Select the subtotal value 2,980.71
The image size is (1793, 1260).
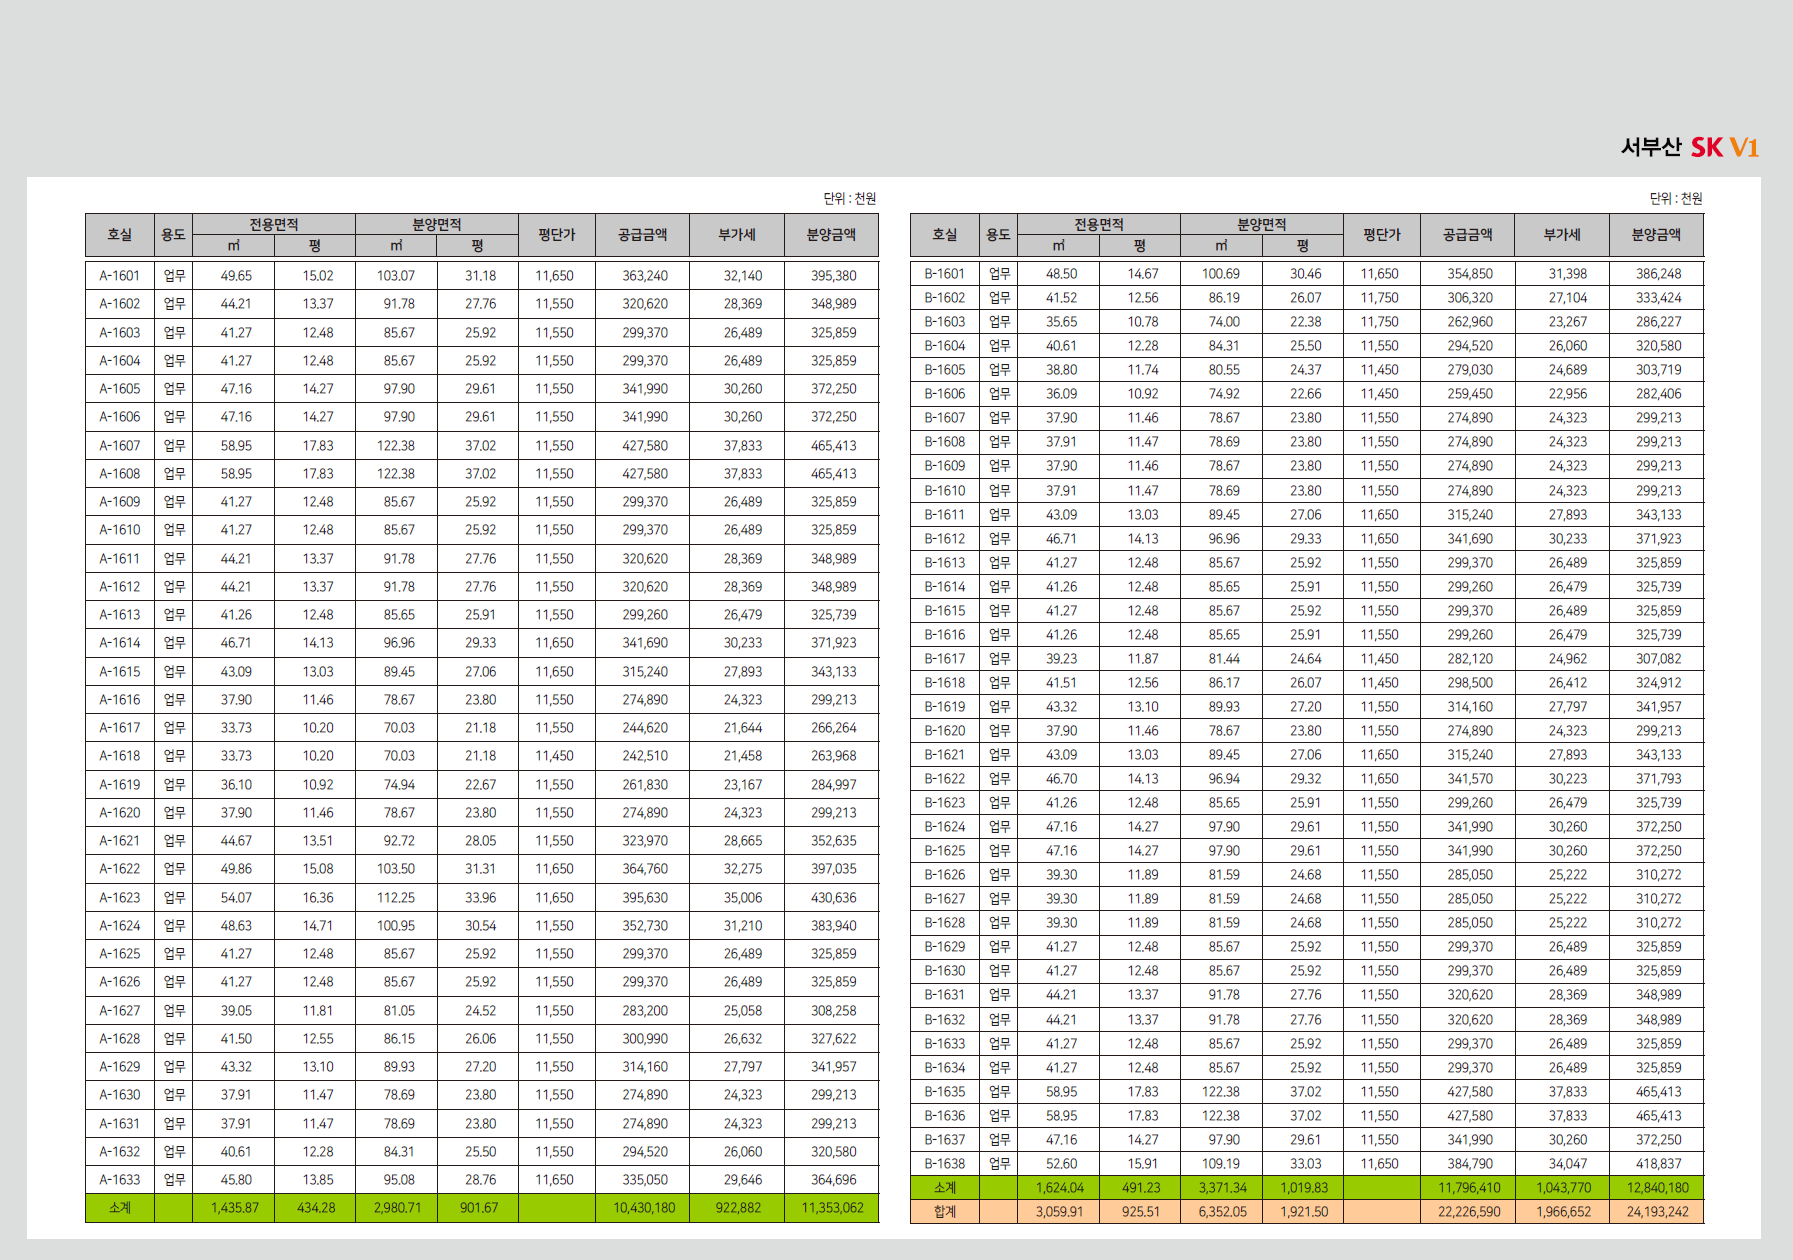coord(397,1208)
